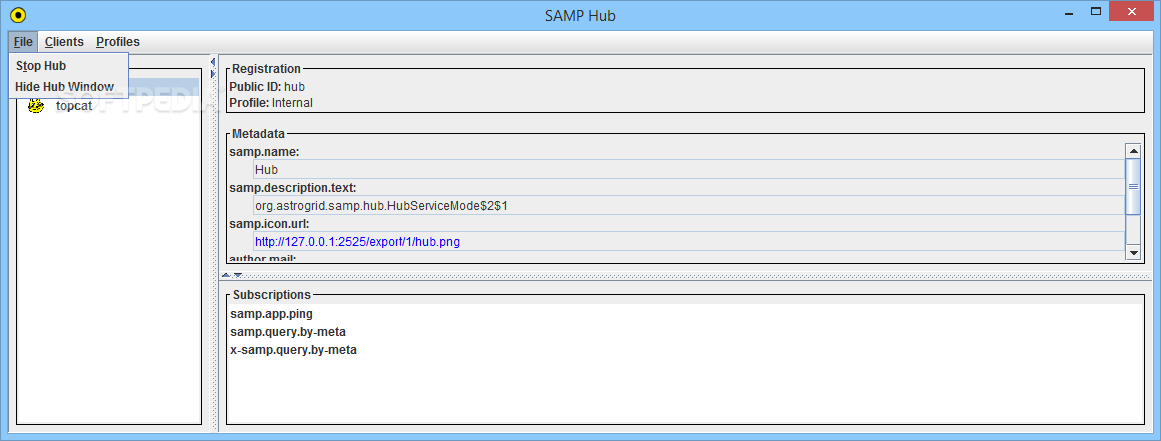The height and width of the screenshot is (441, 1161).
Task: Click metadata scrollbar down arrow
Action: click(1133, 253)
